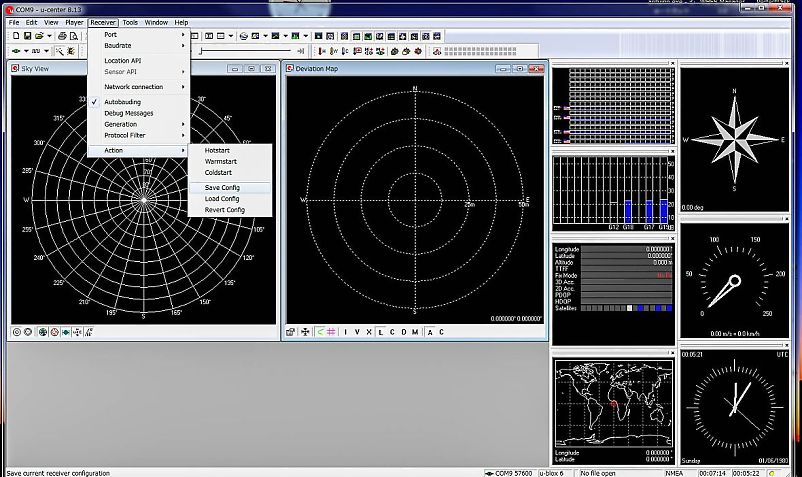802x477 pixels.
Task: Click the autobauding wand icon
Action: 59,51
